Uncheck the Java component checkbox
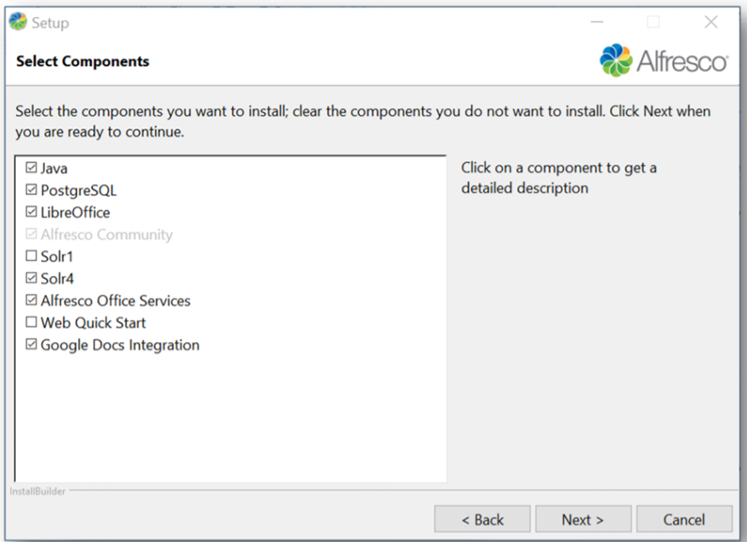This screenshot has width=747, height=542. [x=31, y=168]
